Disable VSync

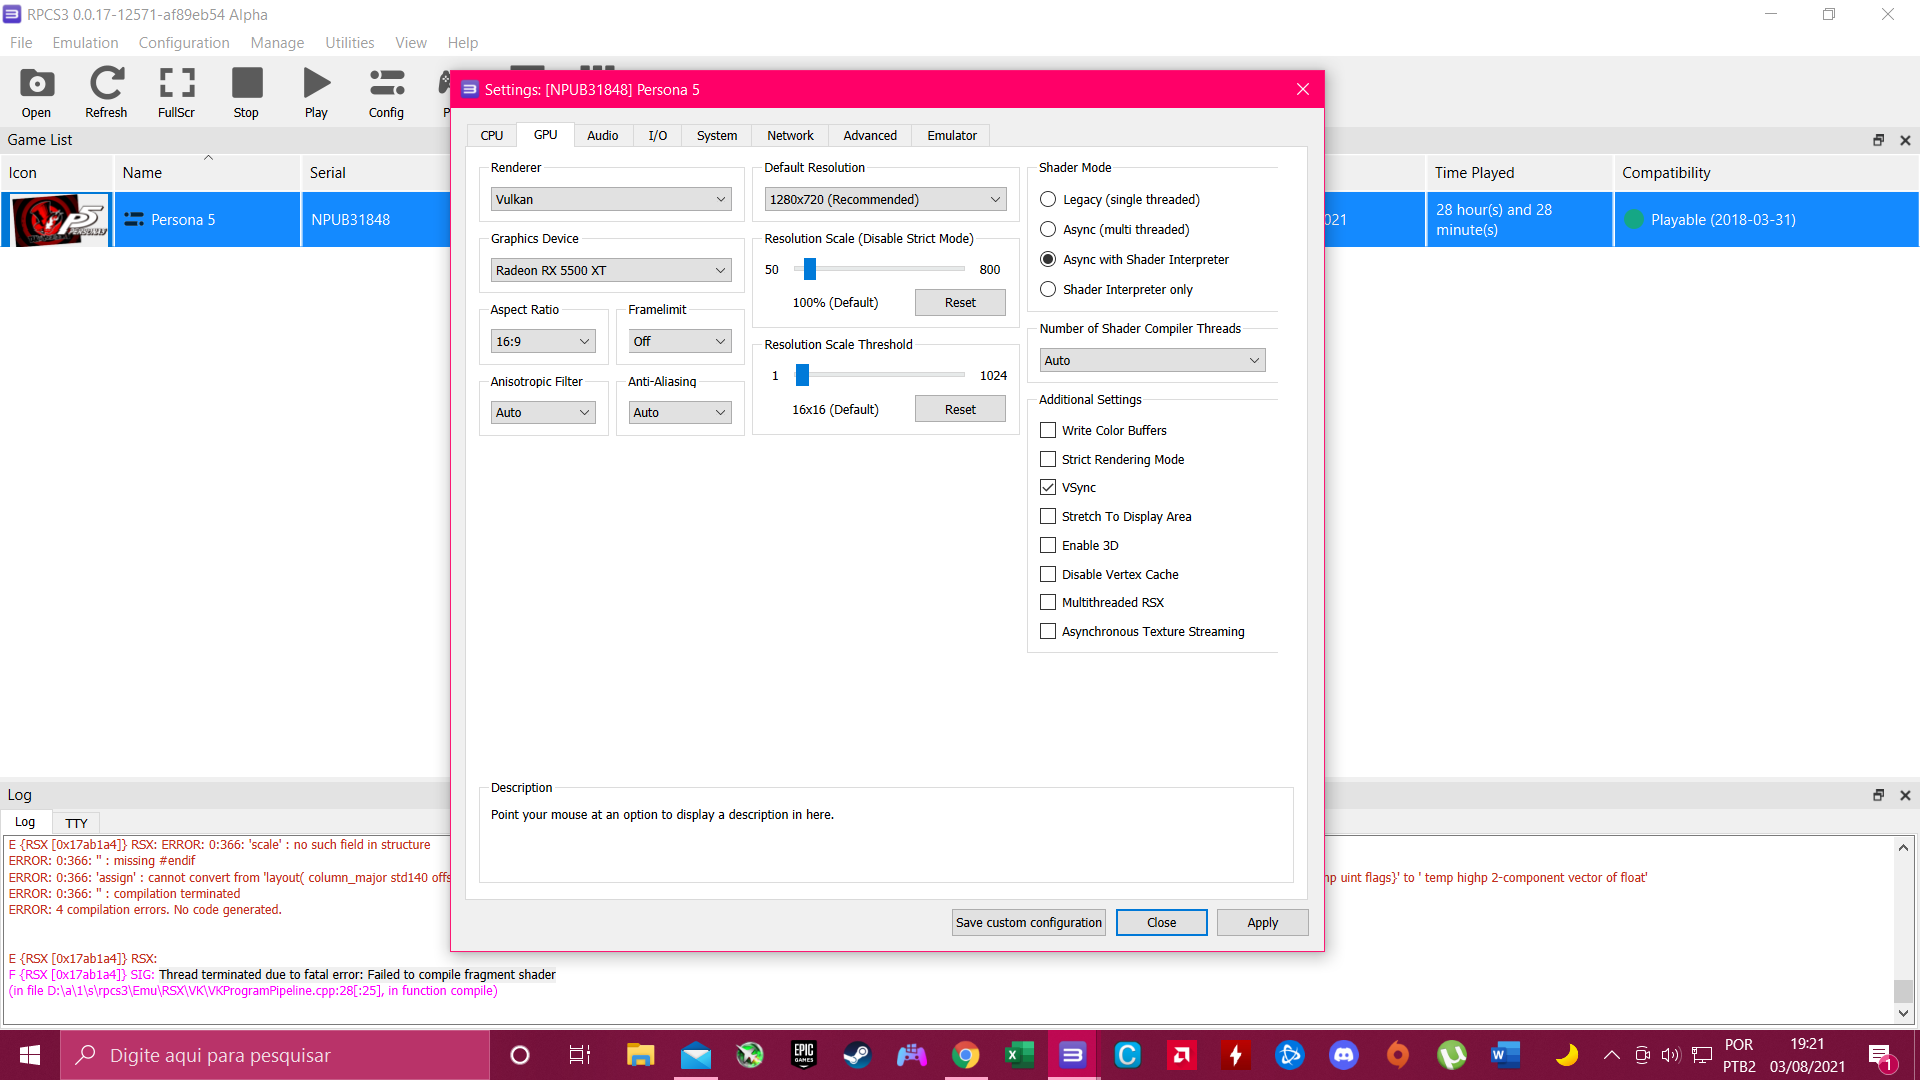point(1048,487)
